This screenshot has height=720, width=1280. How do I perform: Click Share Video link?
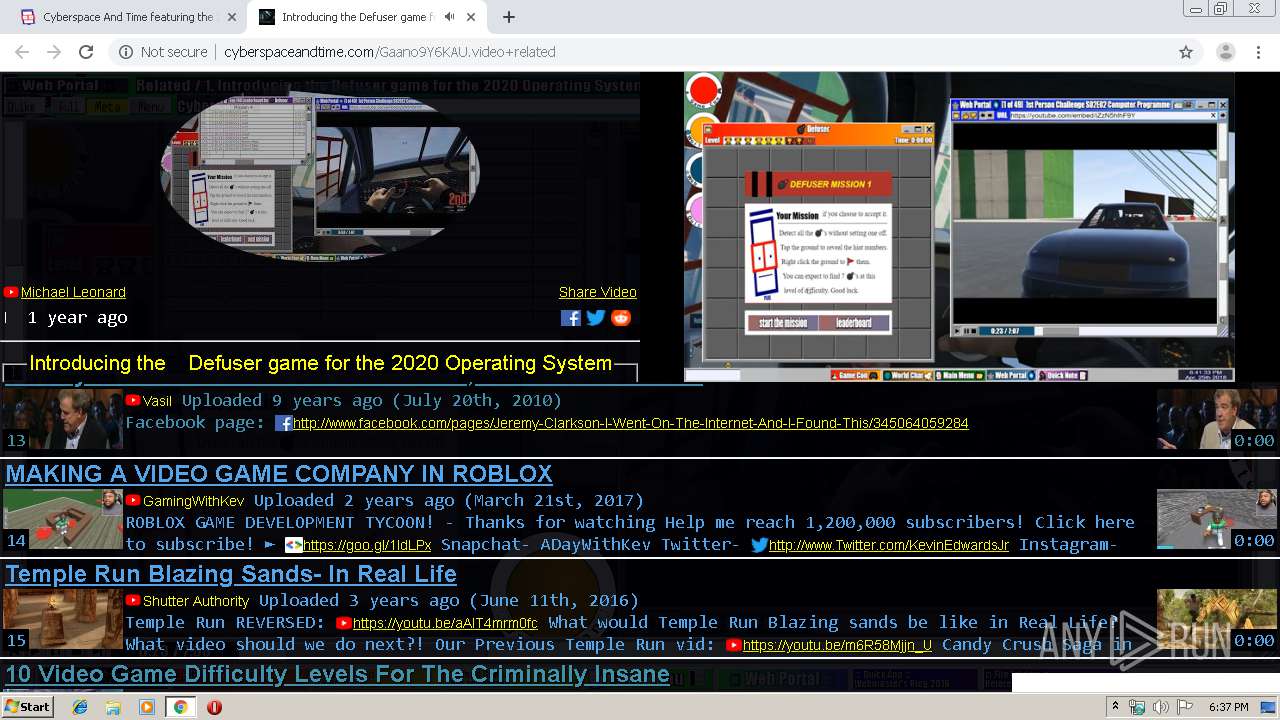597,292
